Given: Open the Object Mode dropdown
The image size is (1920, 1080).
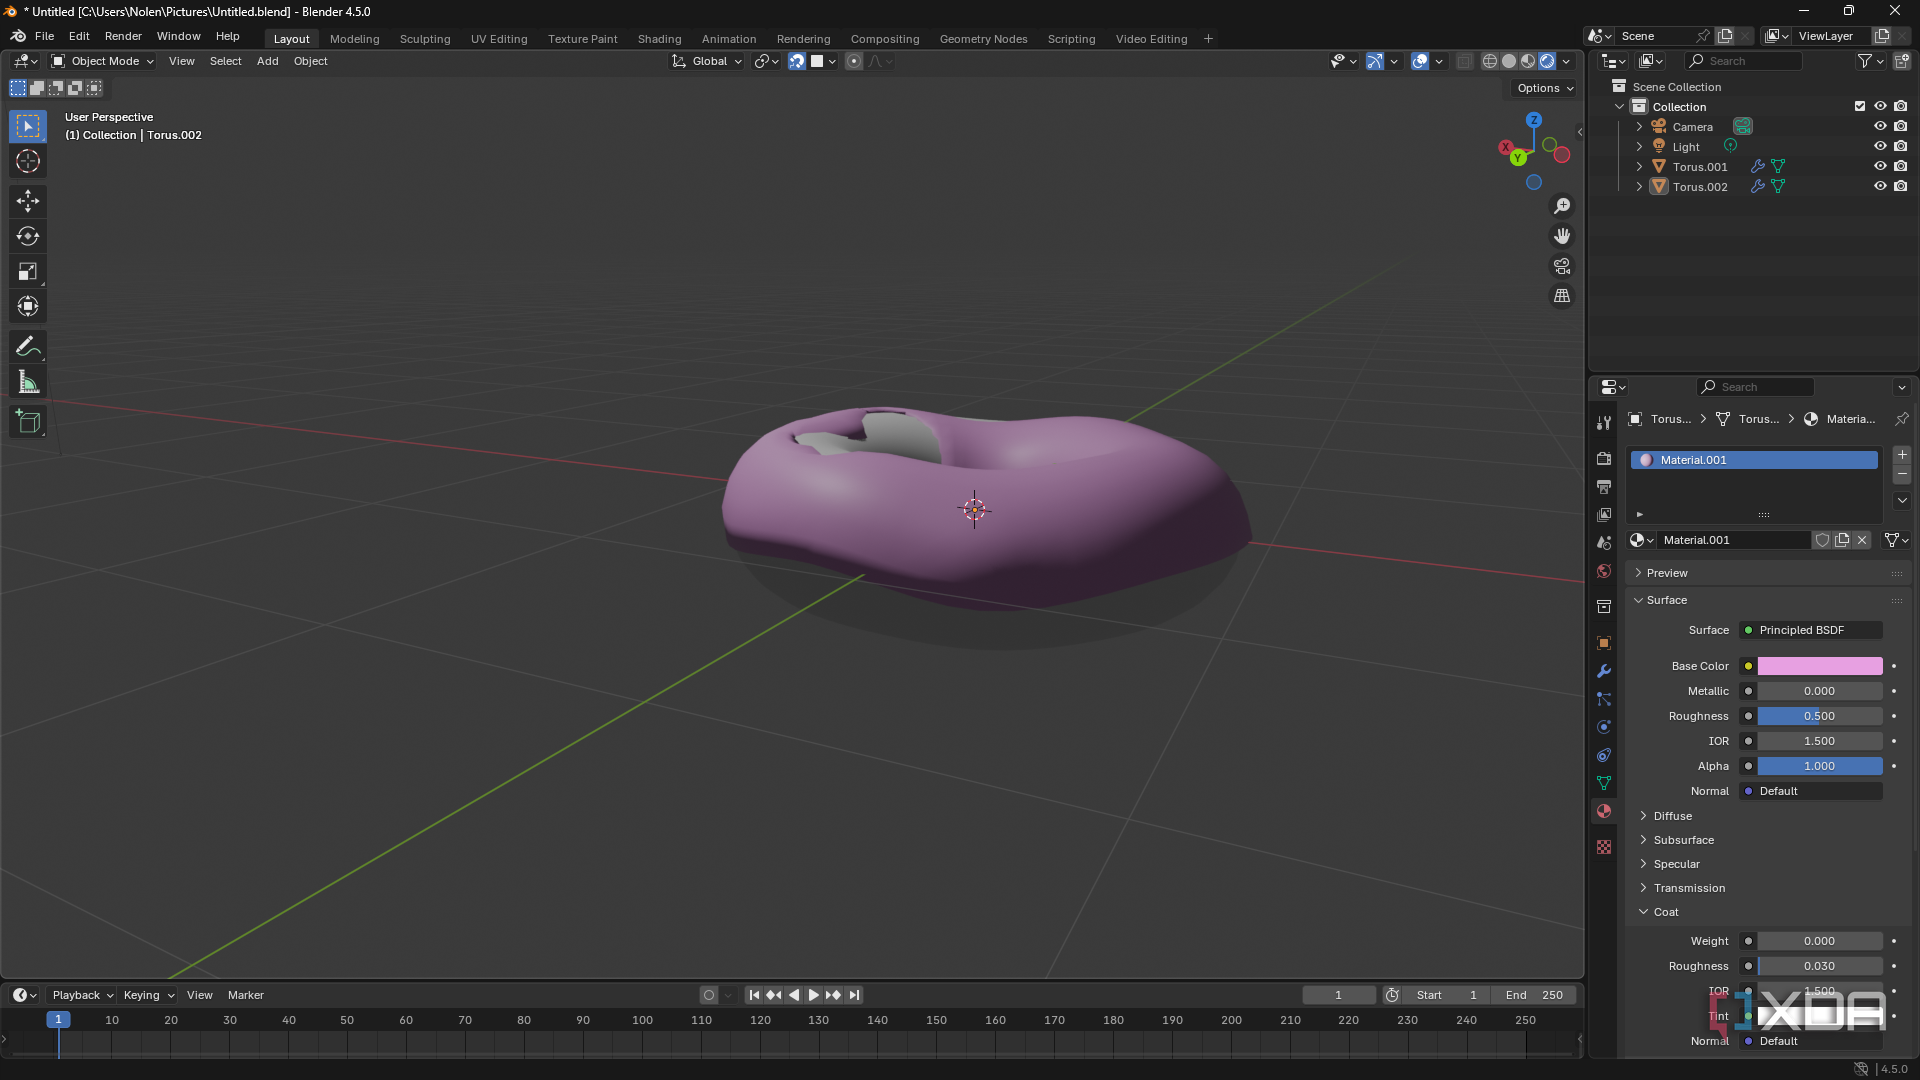Looking at the screenshot, I should click(x=103, y=61).
